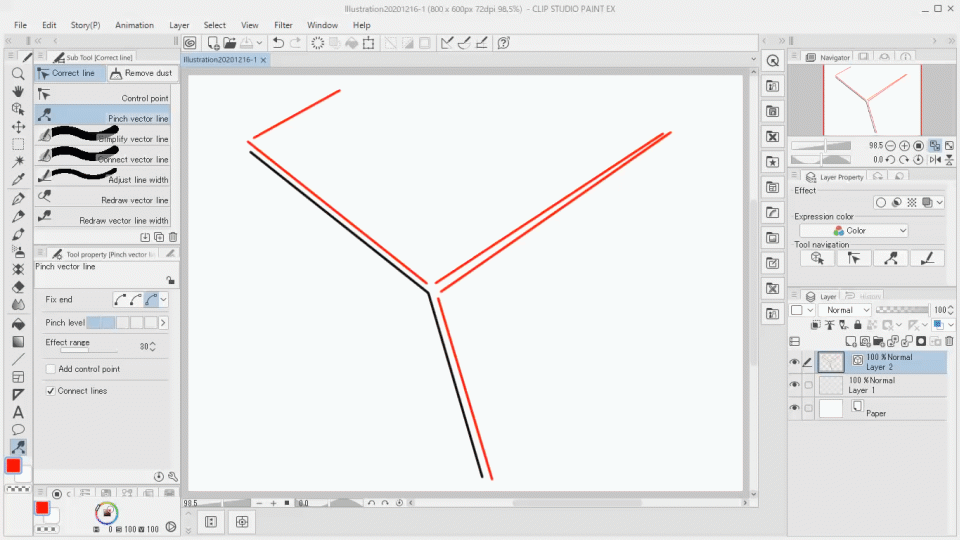Select the Control point sub tool
This screenshot has height=540, width=960.
(102, 96)
